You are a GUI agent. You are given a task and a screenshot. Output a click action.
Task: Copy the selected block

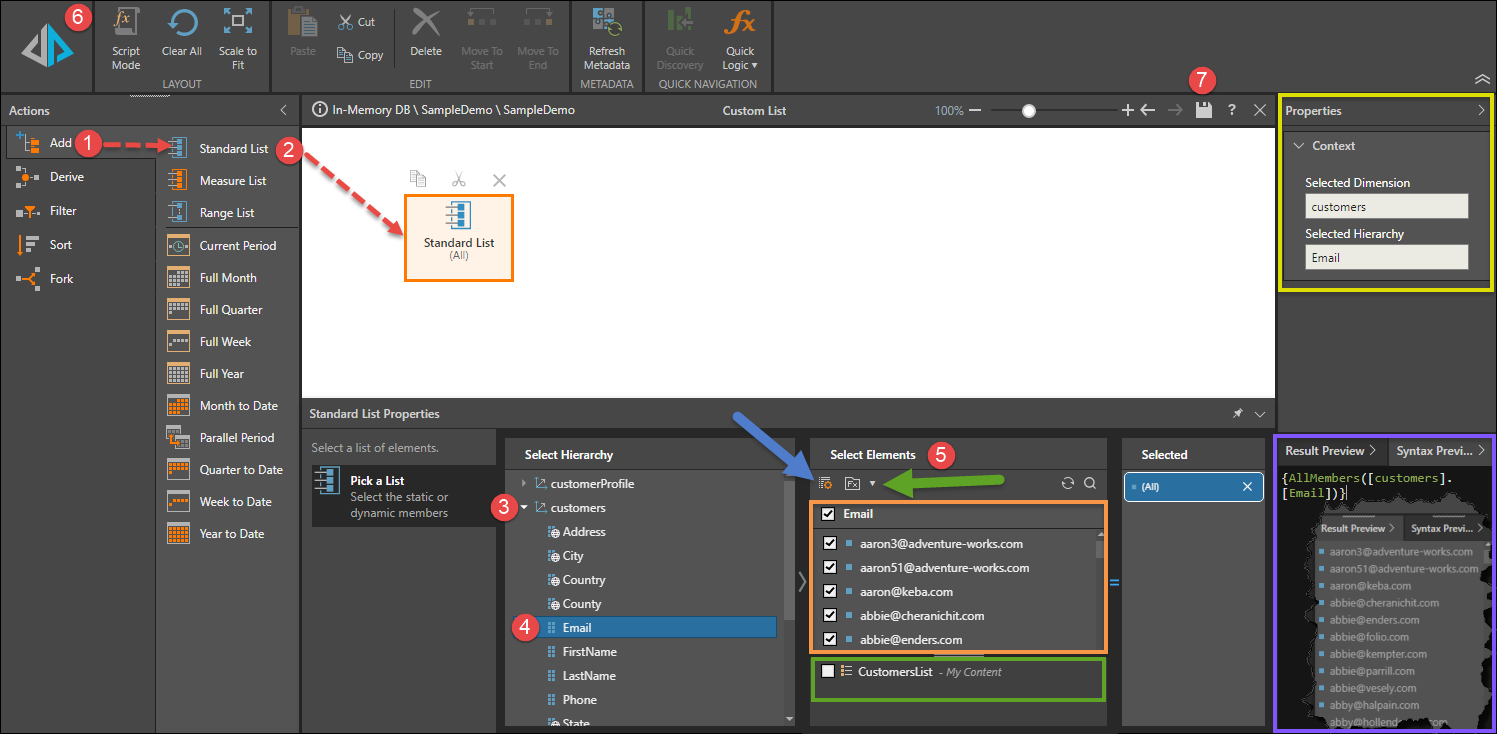pyautogui.click(x=360, y=55)
